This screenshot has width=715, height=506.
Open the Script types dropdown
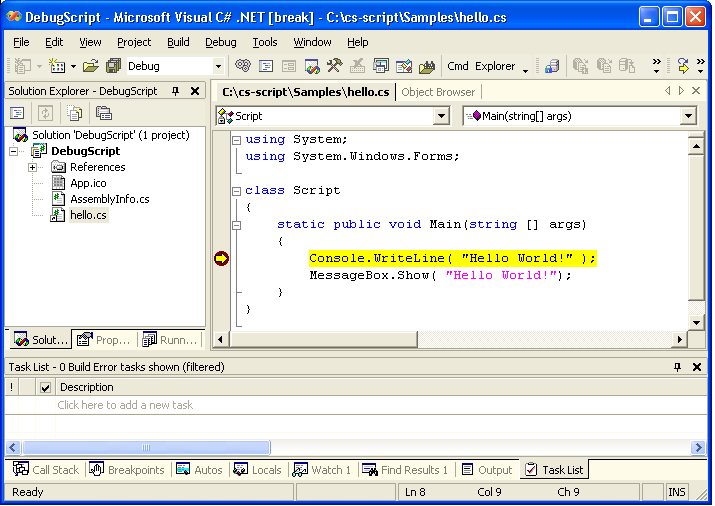tap(441, 116)
